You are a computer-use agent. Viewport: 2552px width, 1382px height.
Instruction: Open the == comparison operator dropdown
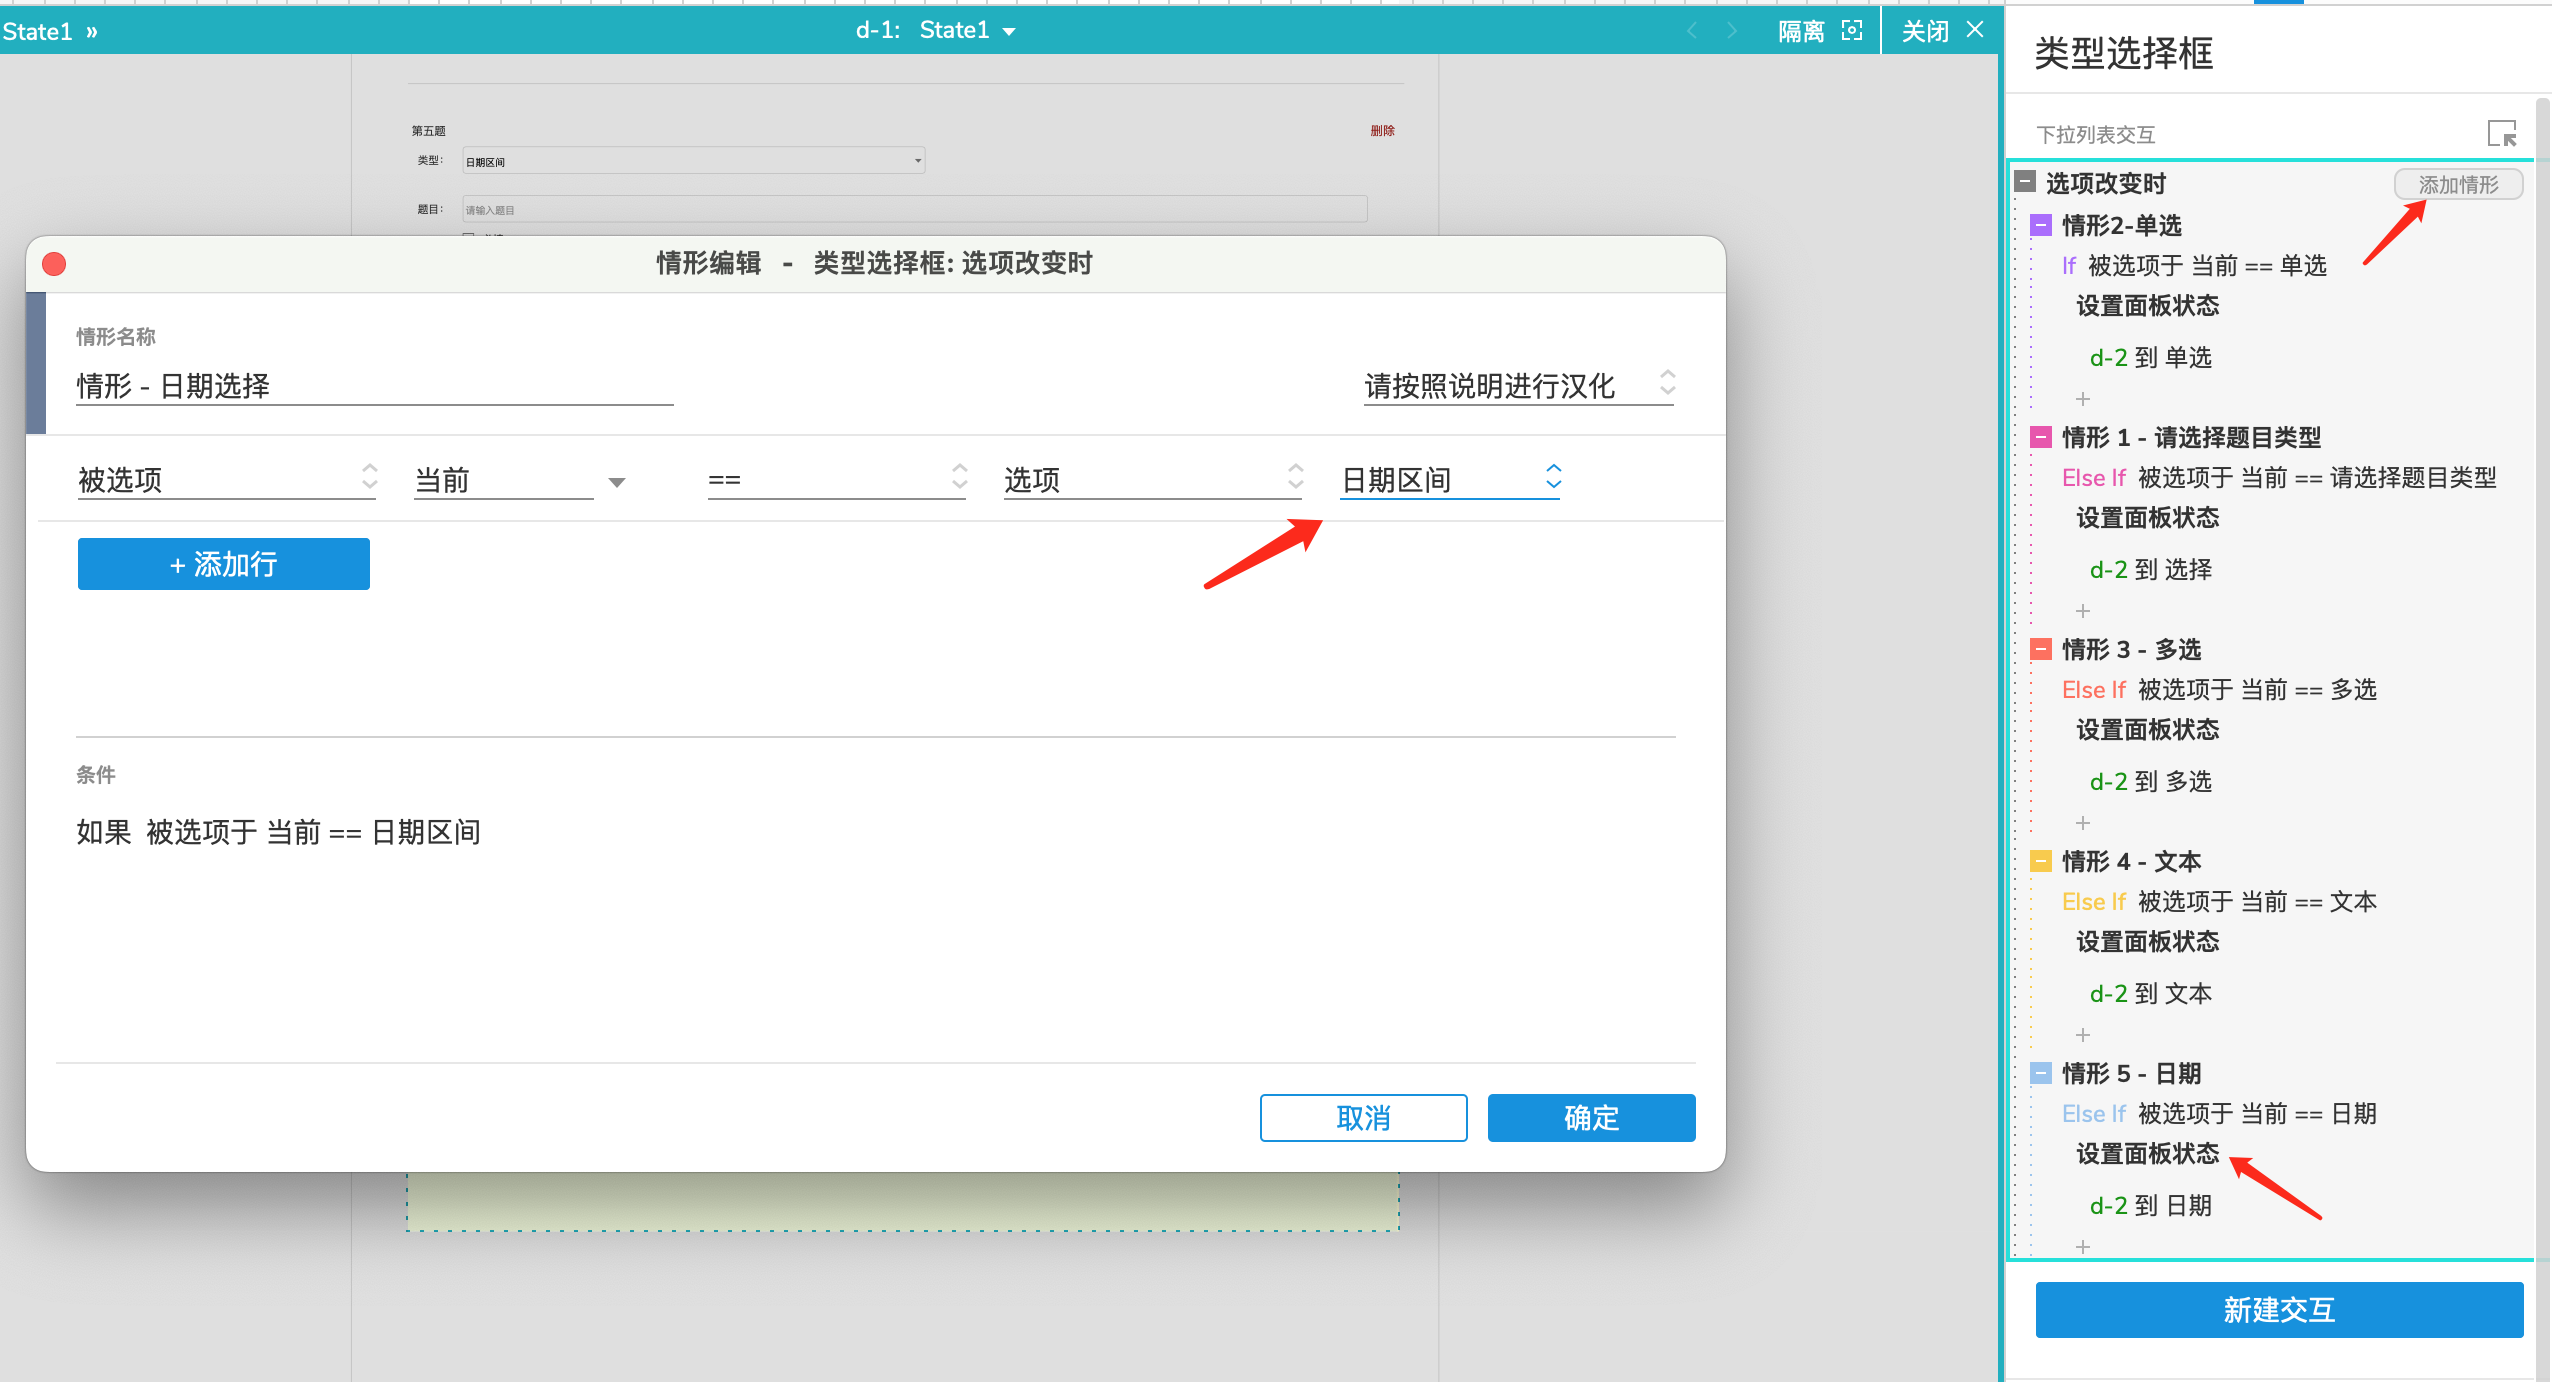(x=836, y=480)
